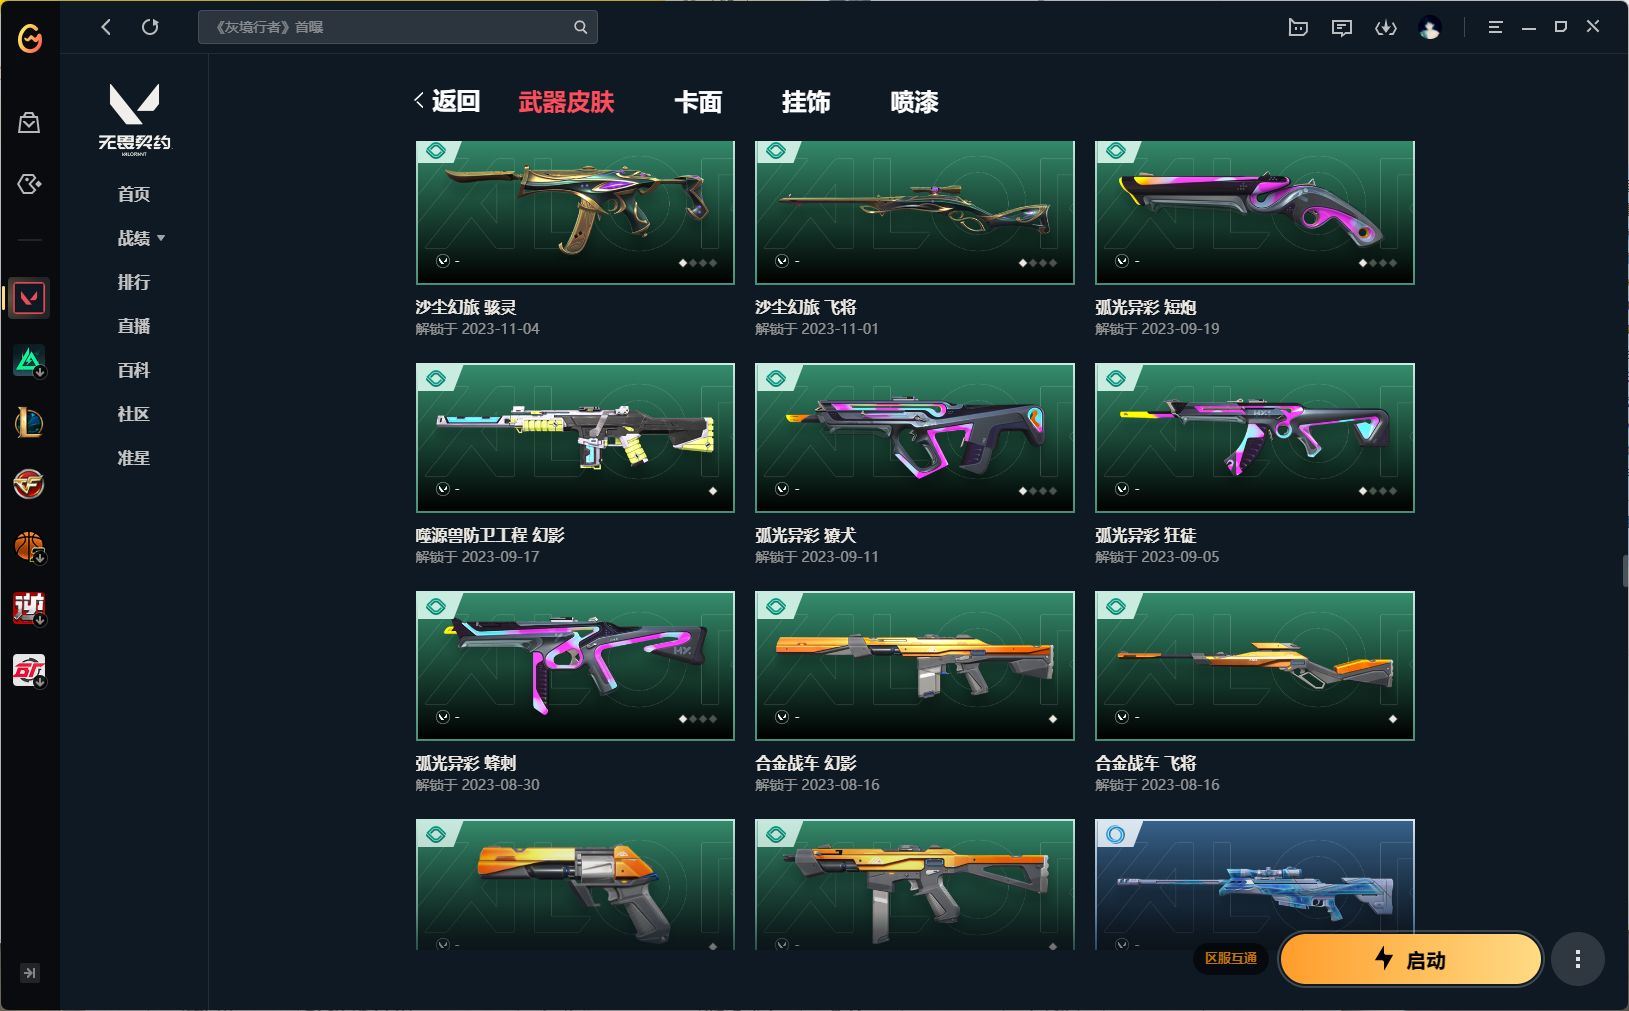Screen dimensions: 1629x1011
Task: Click the basketball game sidebar icon
Action: (29, 547)
